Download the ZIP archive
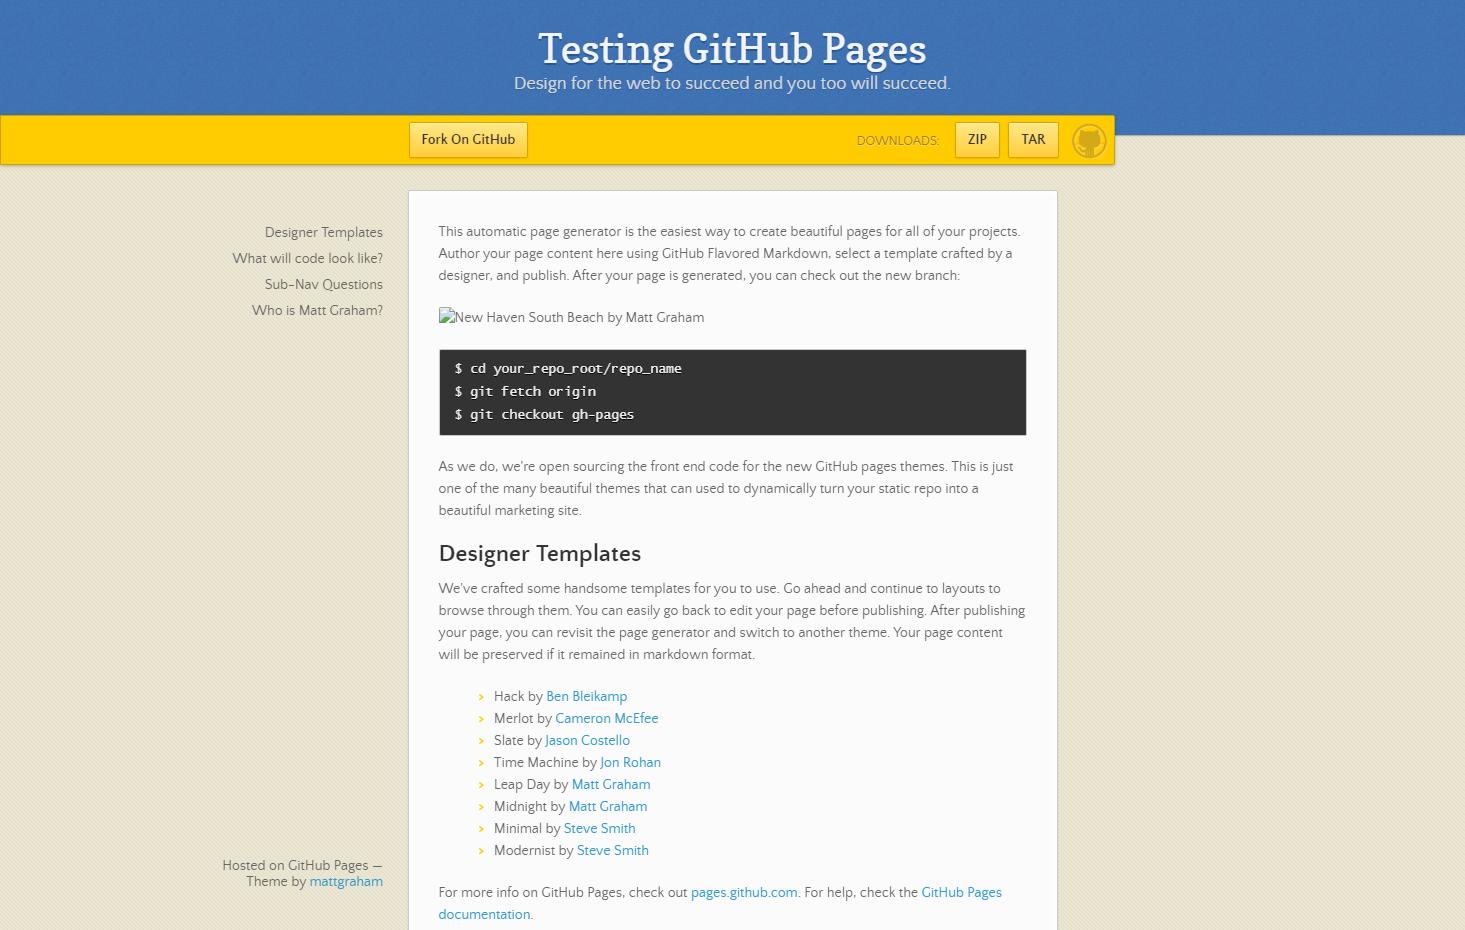 [x=977, y=140]
